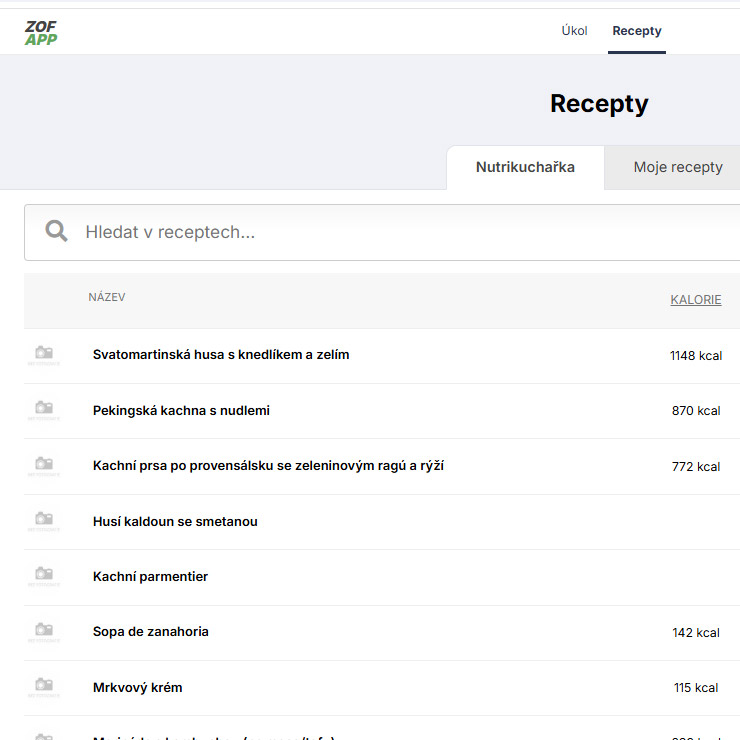Image resolution: width=740 pixels, height=740 pixels.
Task: Focus the Hledat v receptech field
Action: [400, 232]
